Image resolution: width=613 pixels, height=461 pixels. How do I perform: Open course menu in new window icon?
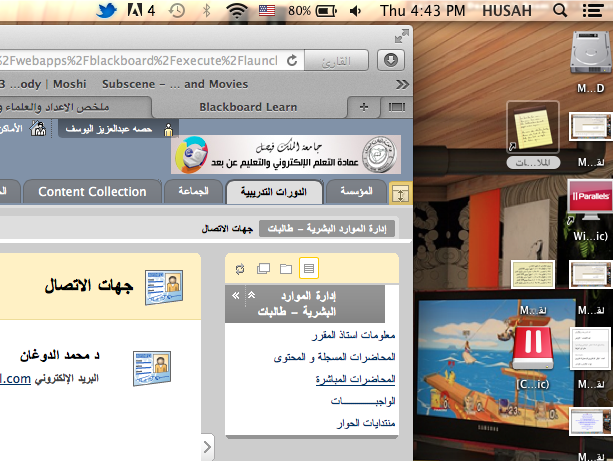pyautogui.click(x=263, y=269)
